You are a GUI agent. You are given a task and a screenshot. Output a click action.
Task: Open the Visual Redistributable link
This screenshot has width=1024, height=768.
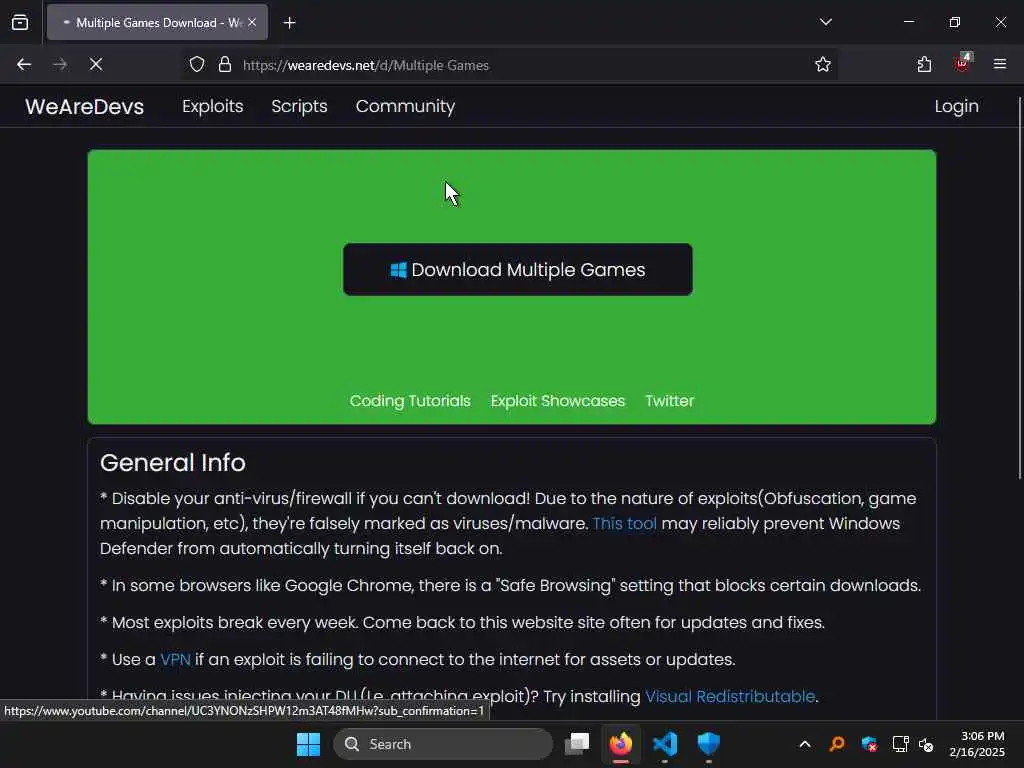pyautogui.click(x=730, y=696)
